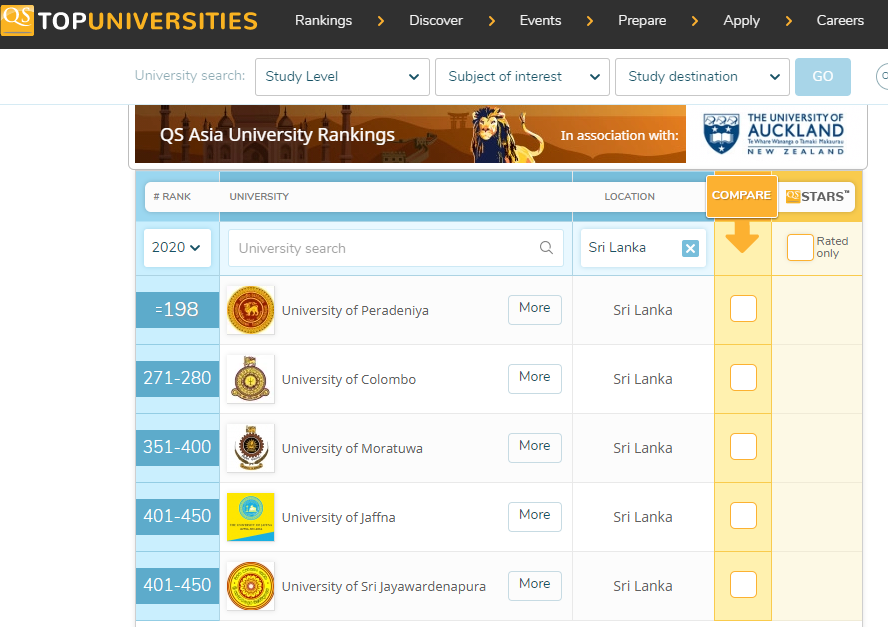Click the University of Auckland logo
888x627 pixels.
774,134
